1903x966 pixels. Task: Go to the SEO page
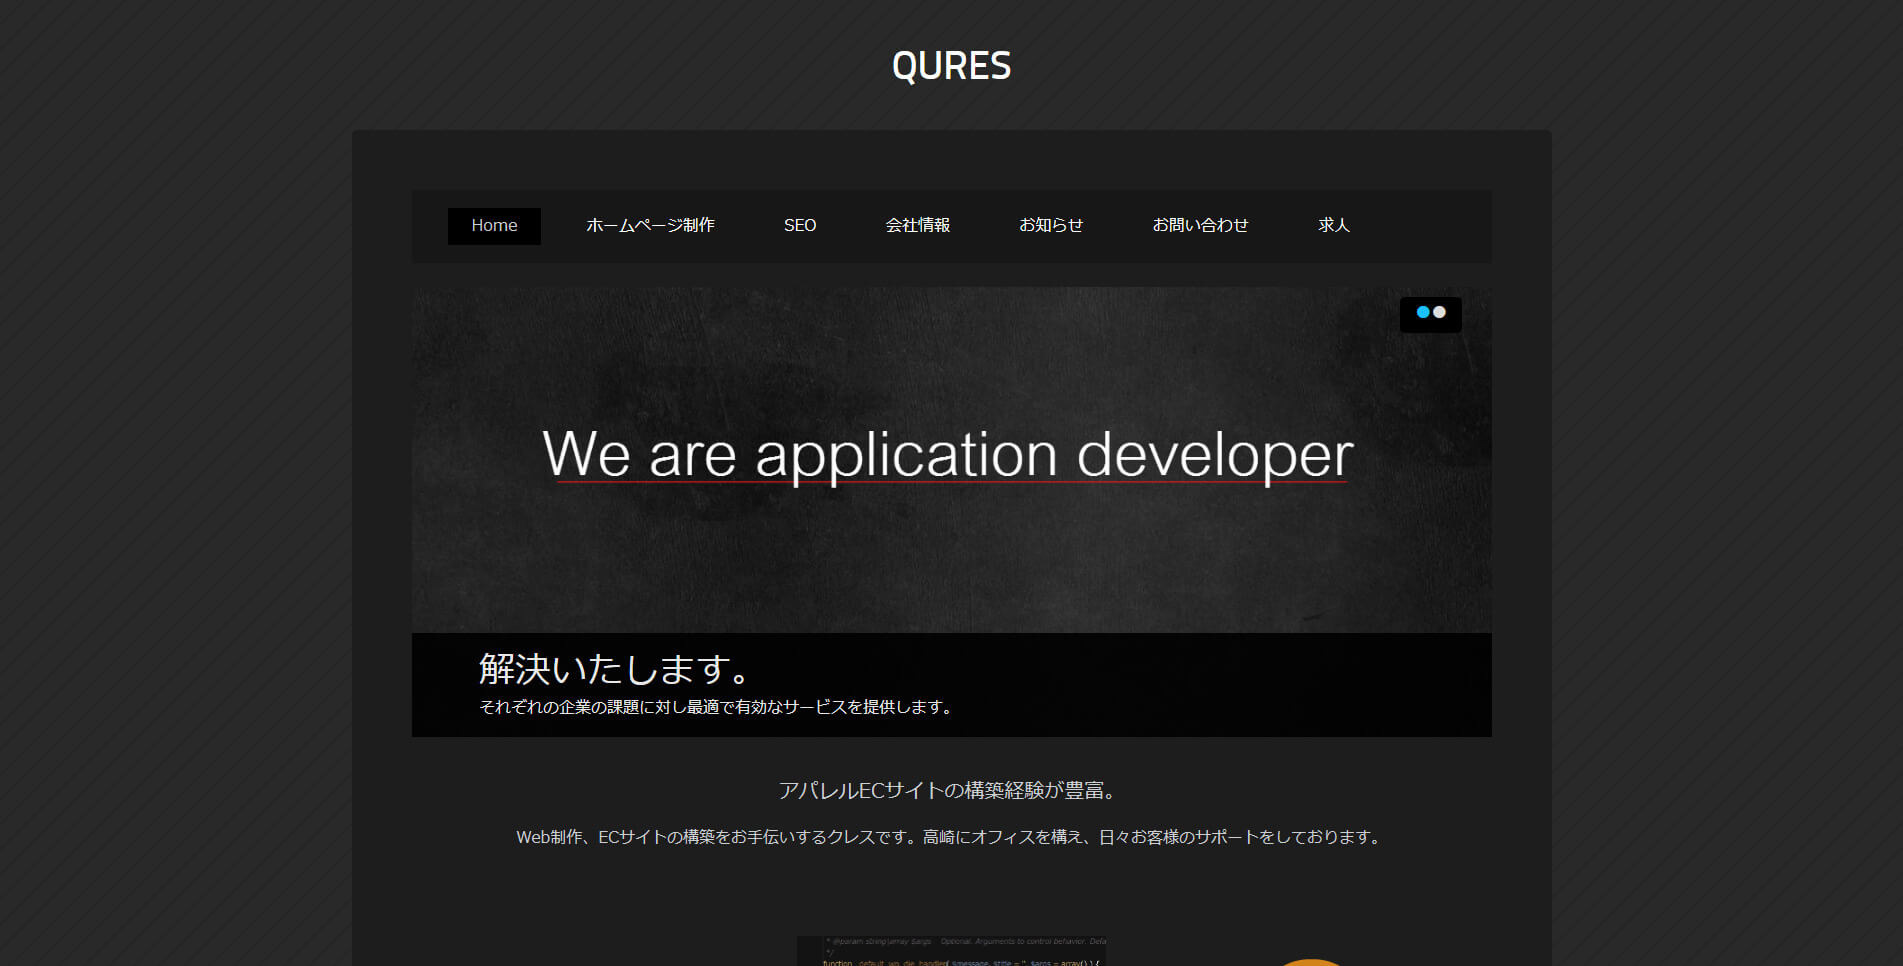800,226
